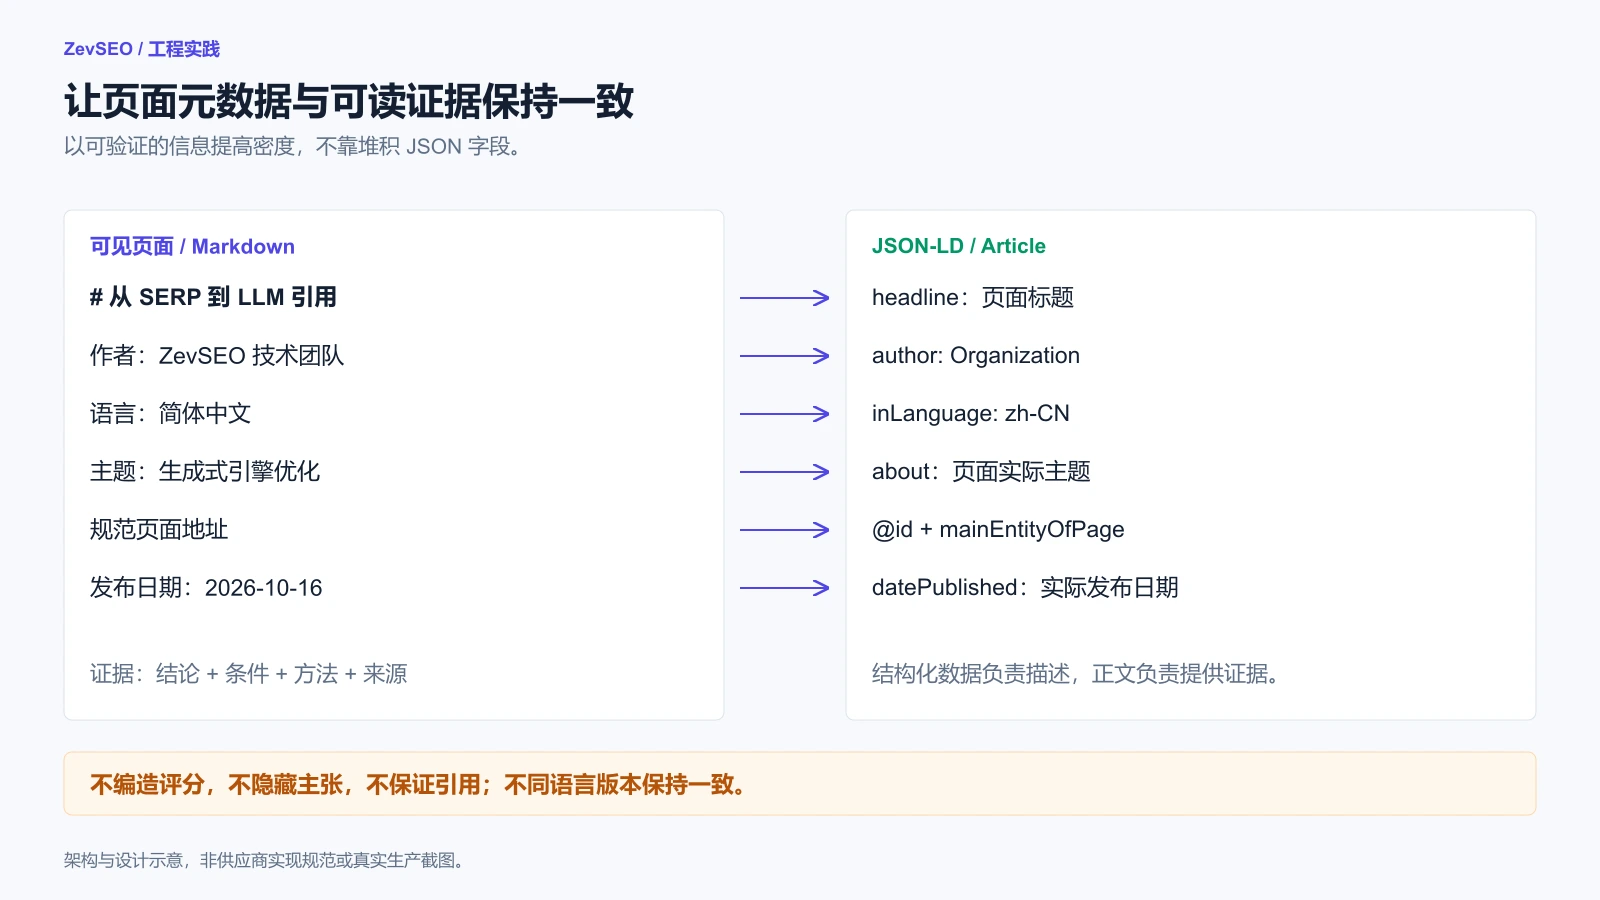Click the orange banner 不编造评分，不隐藏主张
Viewport: 1600px width, 900px height.
(x=800, y=784)
